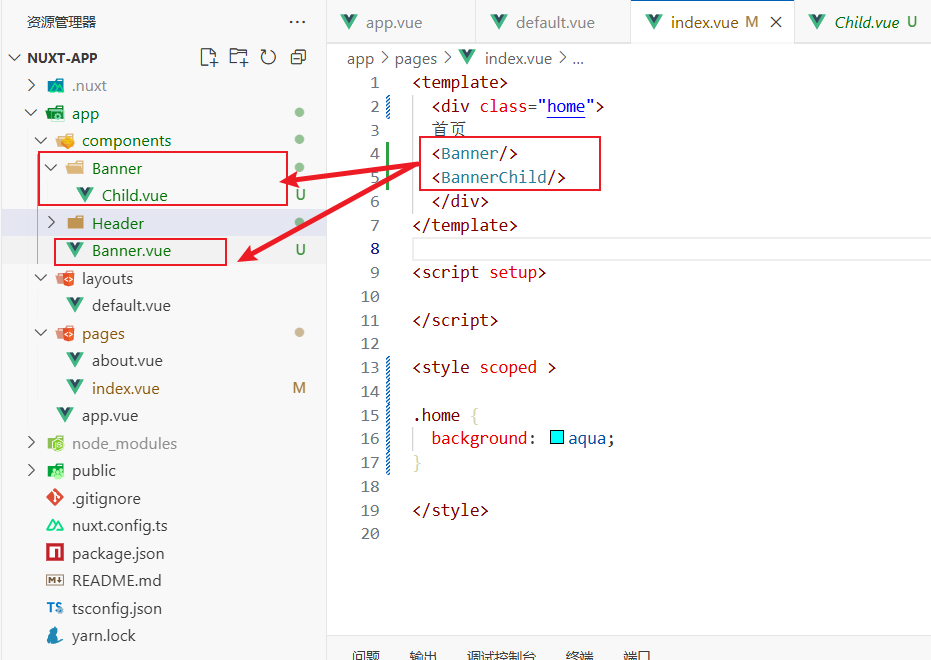931x660 pixels.
Task: Click the package.json npm icon
Action: coord(55,553)
